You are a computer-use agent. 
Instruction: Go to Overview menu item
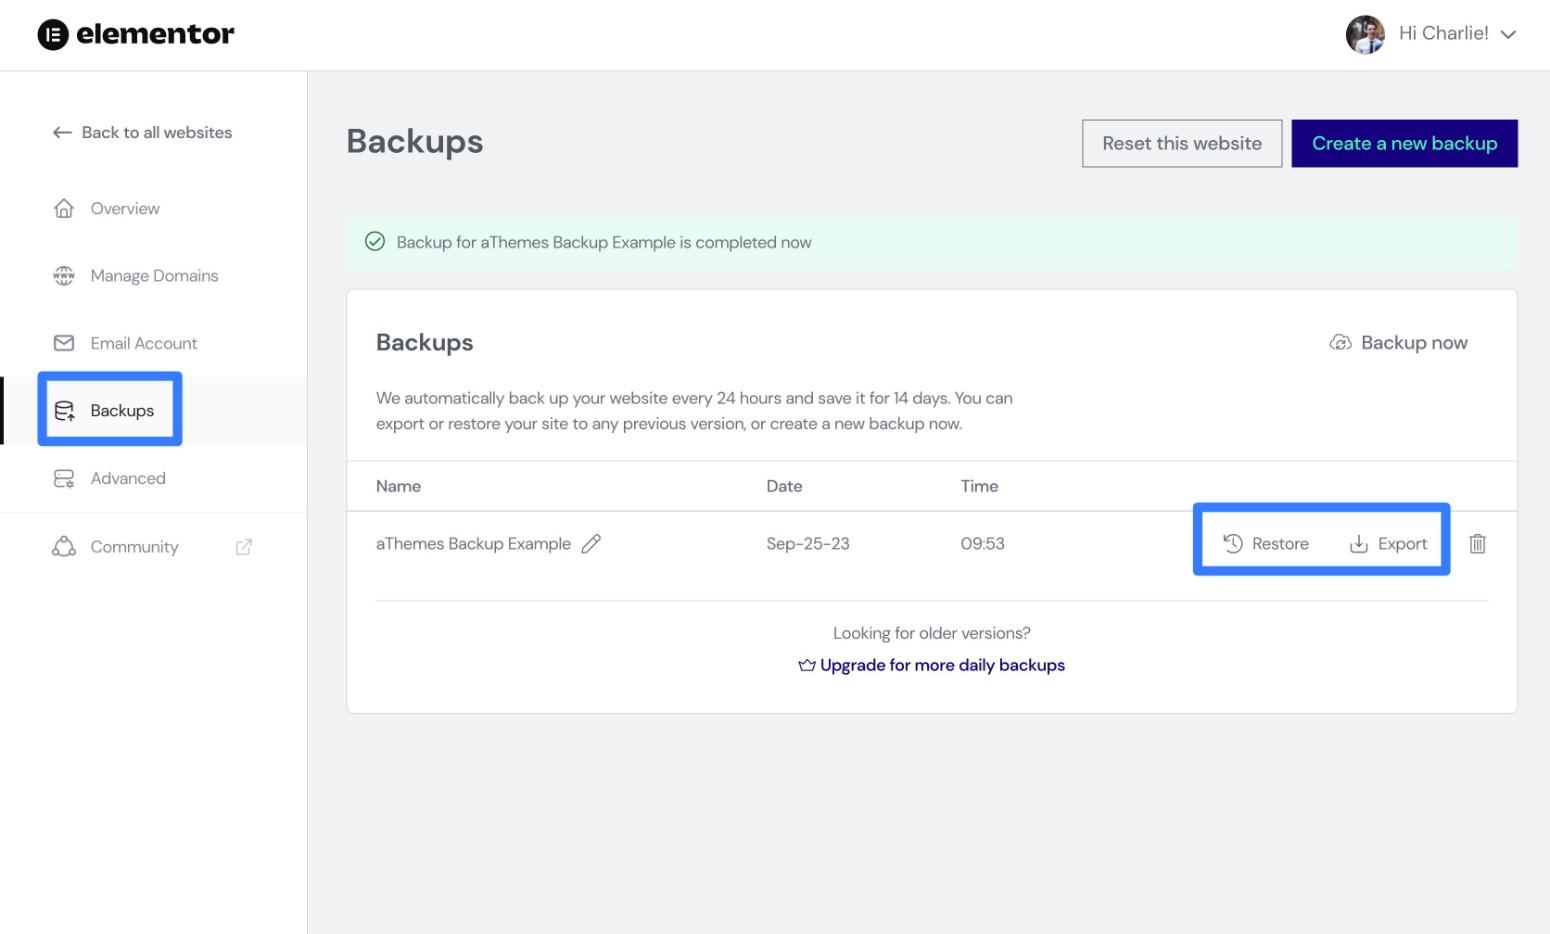coord(125,208)
